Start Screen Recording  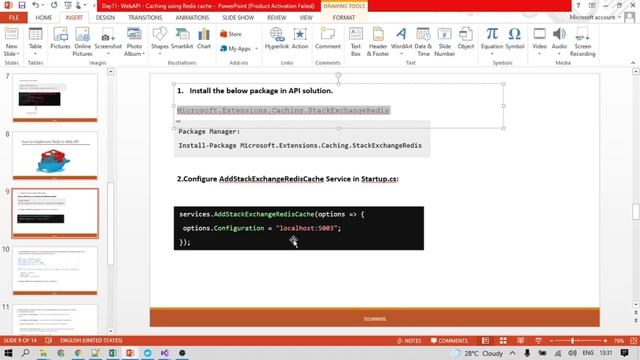pos(582,42)
